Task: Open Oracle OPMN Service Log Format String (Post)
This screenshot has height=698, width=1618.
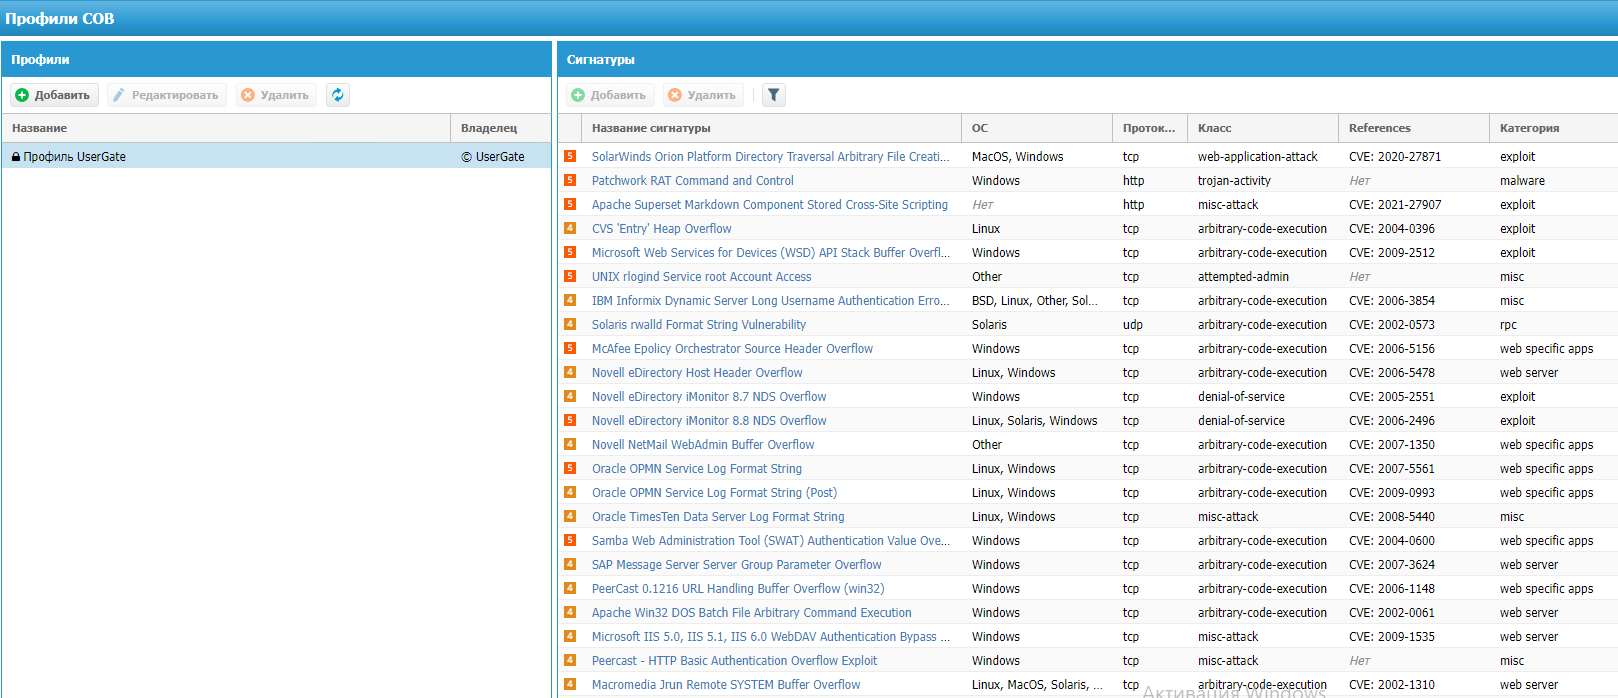Action: tap(714, 492)
